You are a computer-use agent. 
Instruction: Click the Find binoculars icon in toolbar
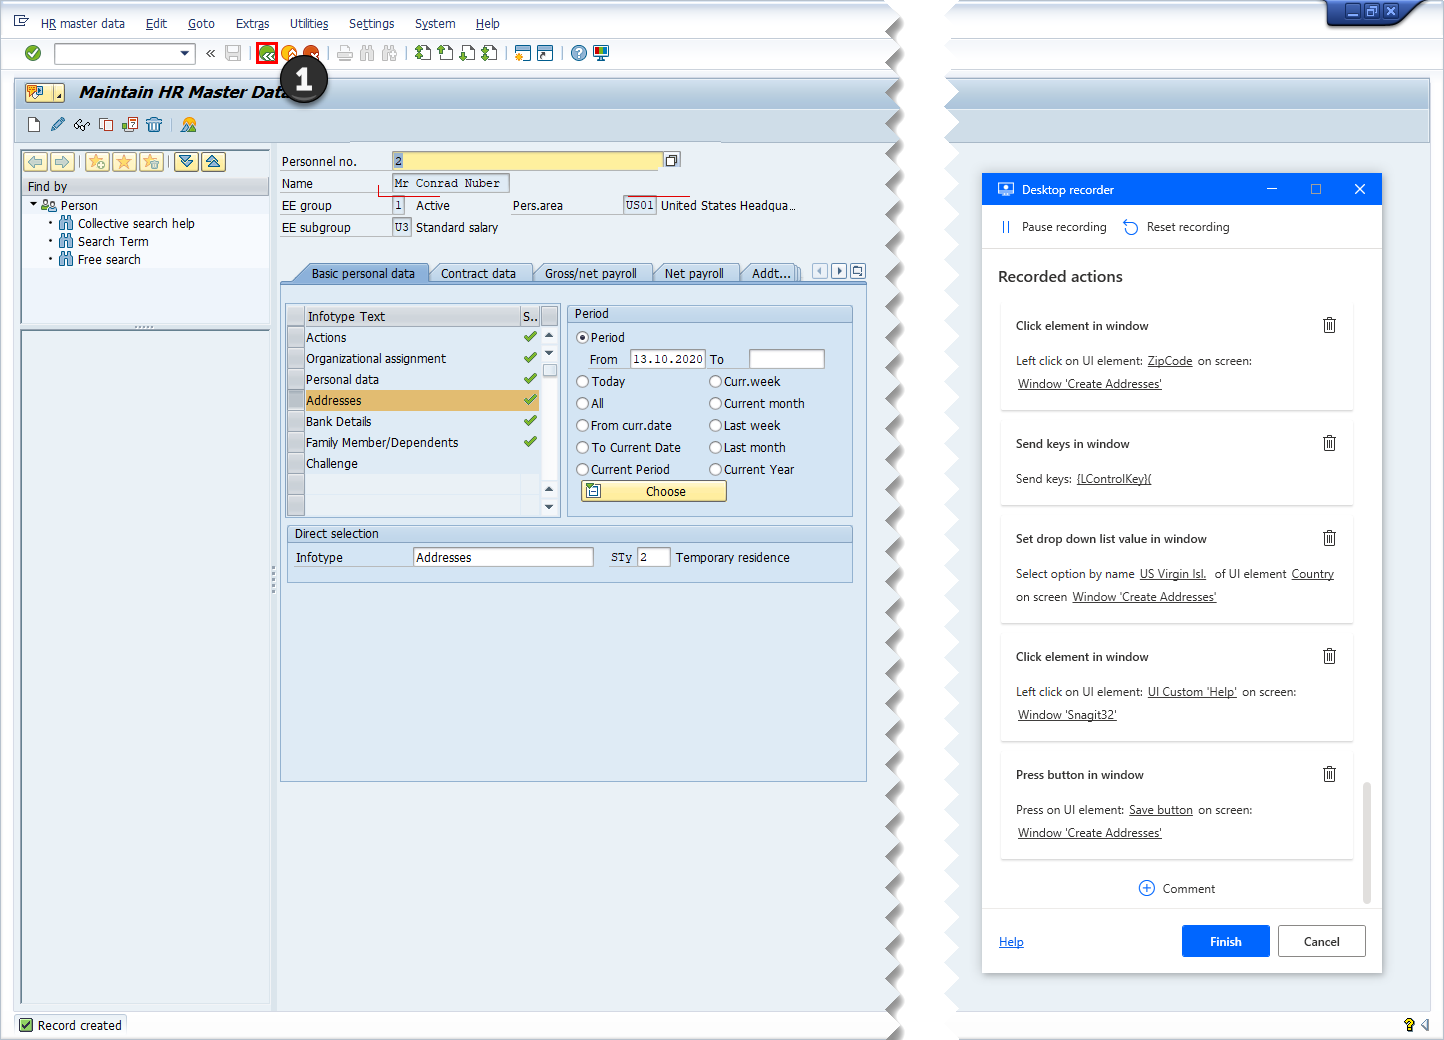click(x=367, y=53)
